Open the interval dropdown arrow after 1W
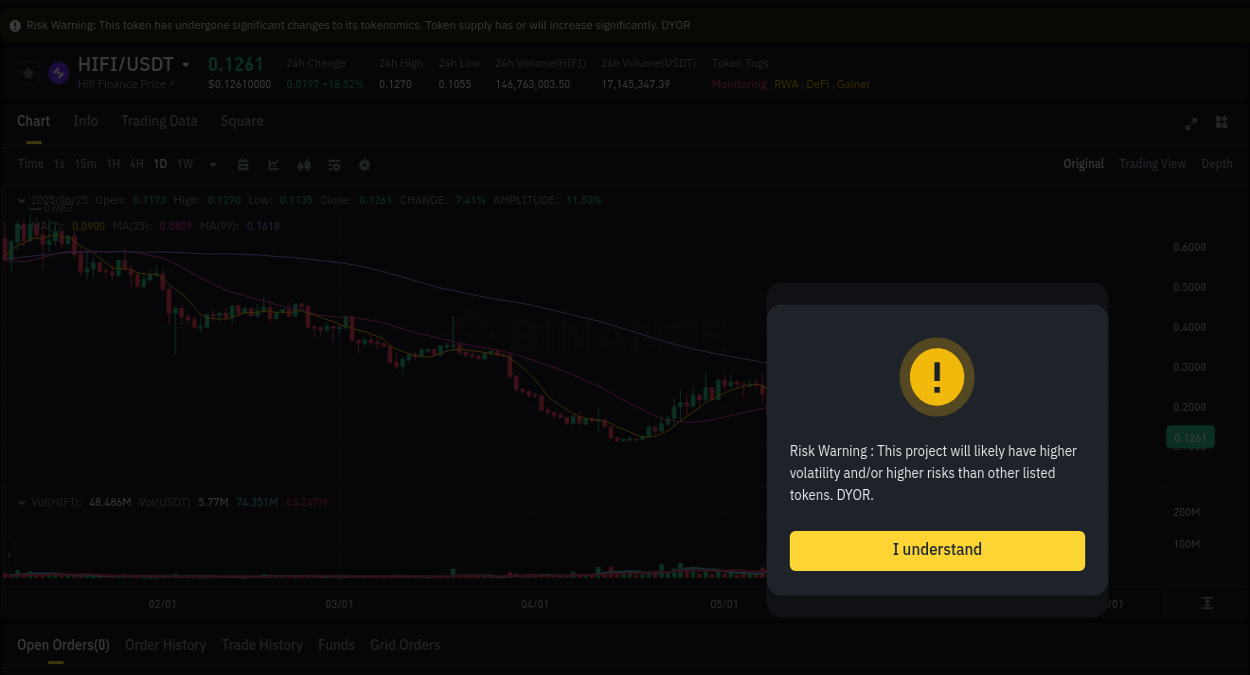 [x=212, y=164]
